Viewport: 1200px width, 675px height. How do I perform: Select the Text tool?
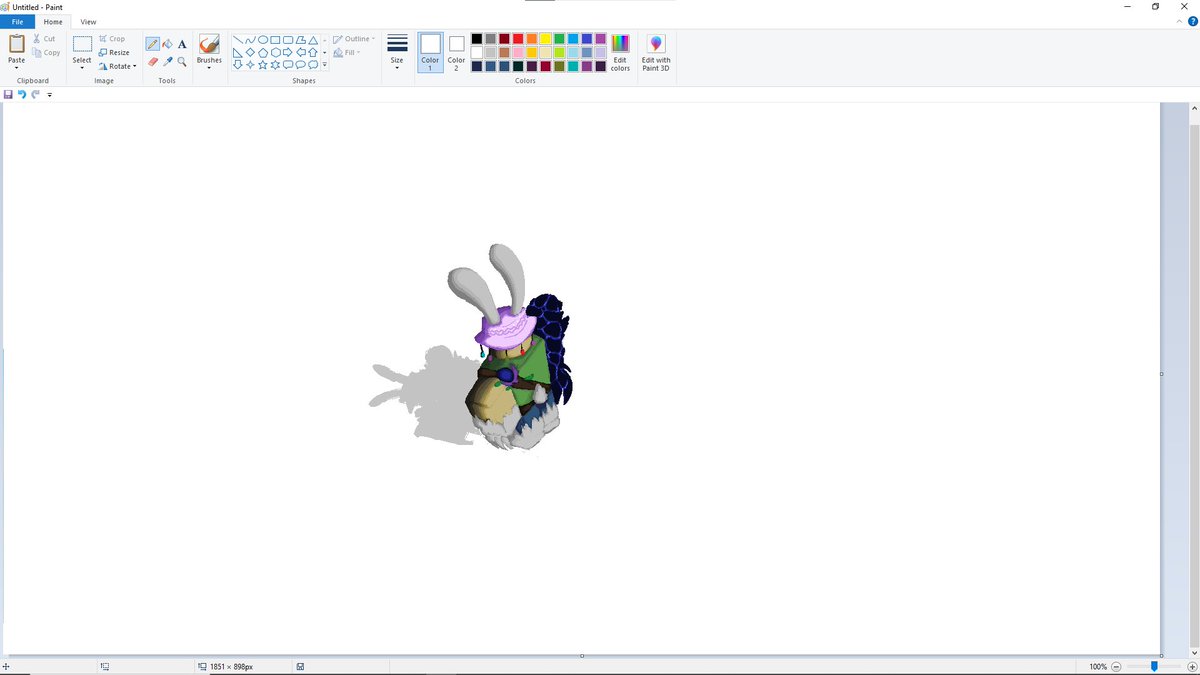(182, 44)
